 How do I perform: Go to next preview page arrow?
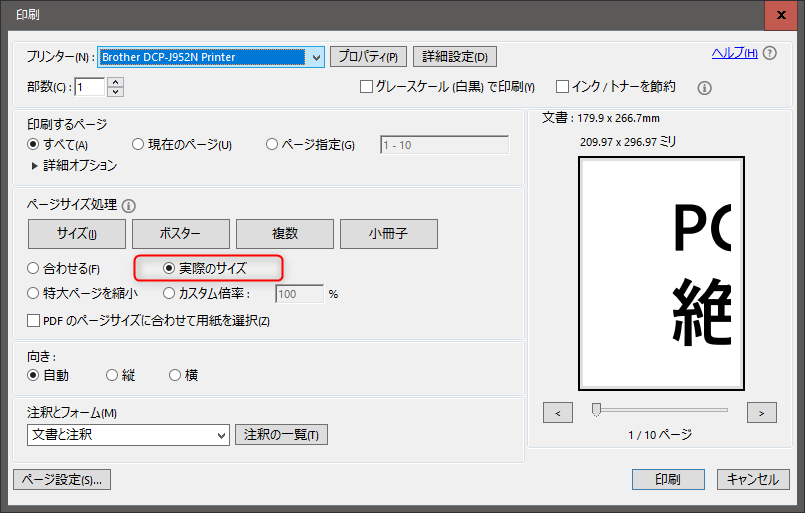(761, 412)
